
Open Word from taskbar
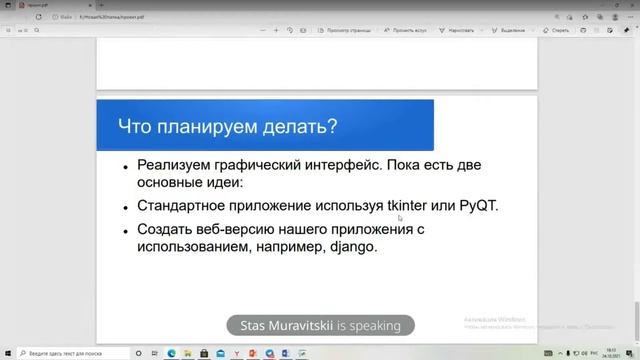point(286,353)
